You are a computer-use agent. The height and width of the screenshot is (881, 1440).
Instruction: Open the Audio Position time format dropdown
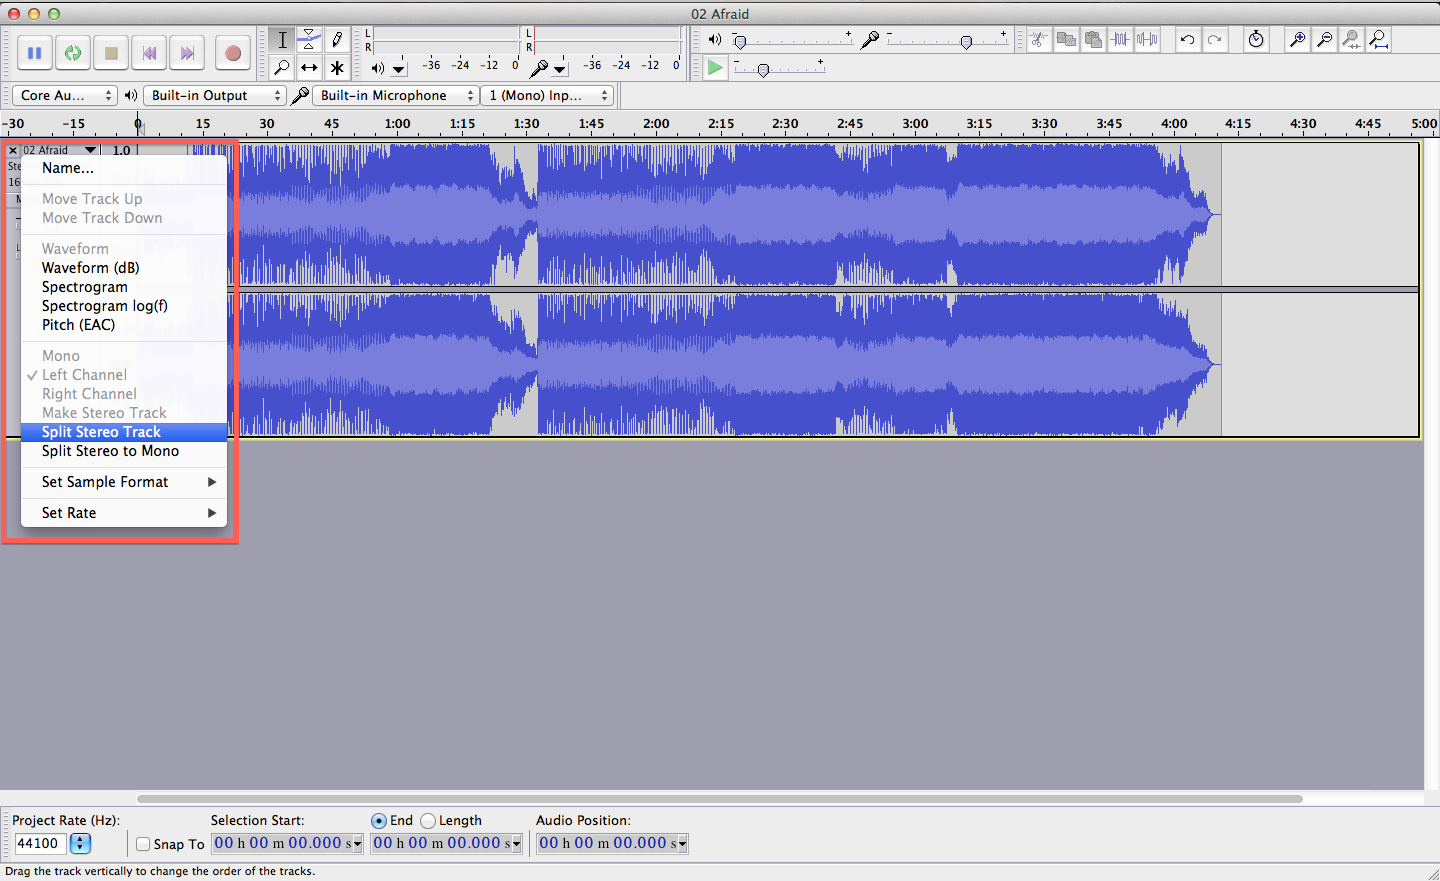[682, 844]
